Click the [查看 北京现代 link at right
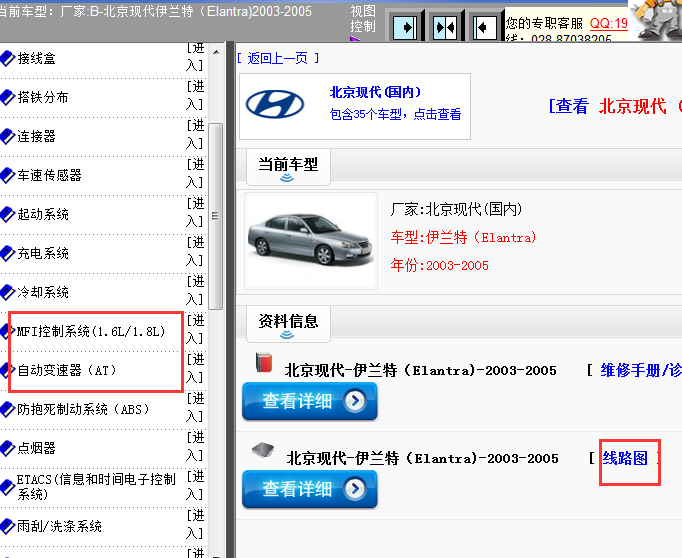 (x=615, y=106)
